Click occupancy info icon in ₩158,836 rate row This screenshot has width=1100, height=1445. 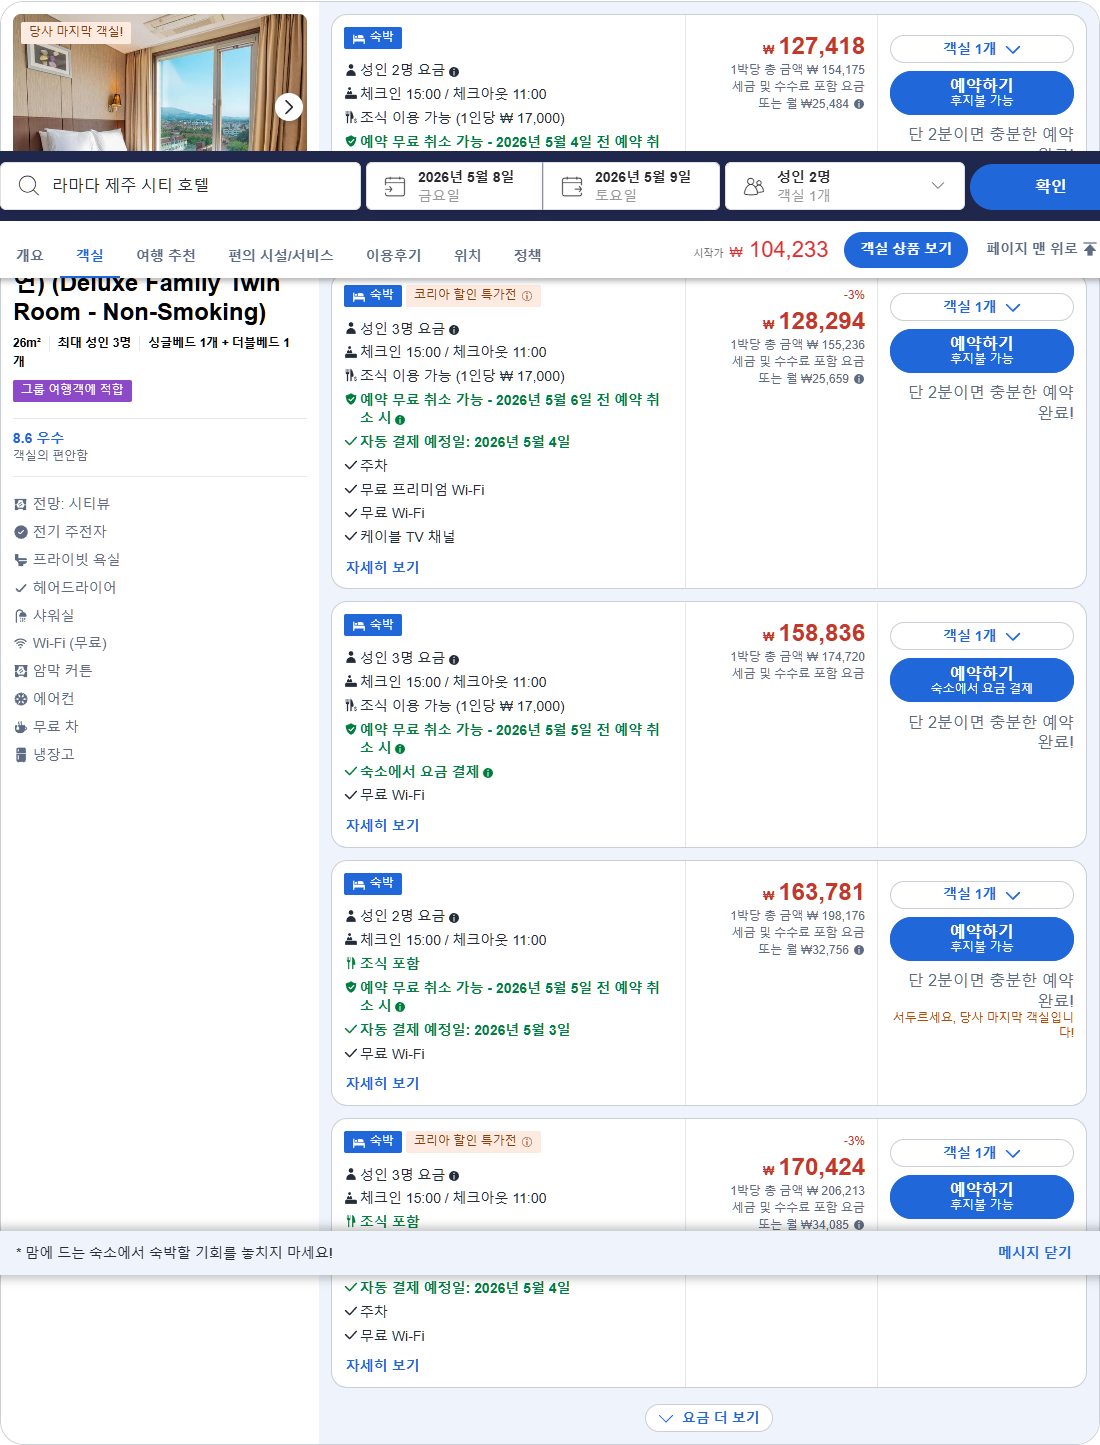(x=454, y=659)
